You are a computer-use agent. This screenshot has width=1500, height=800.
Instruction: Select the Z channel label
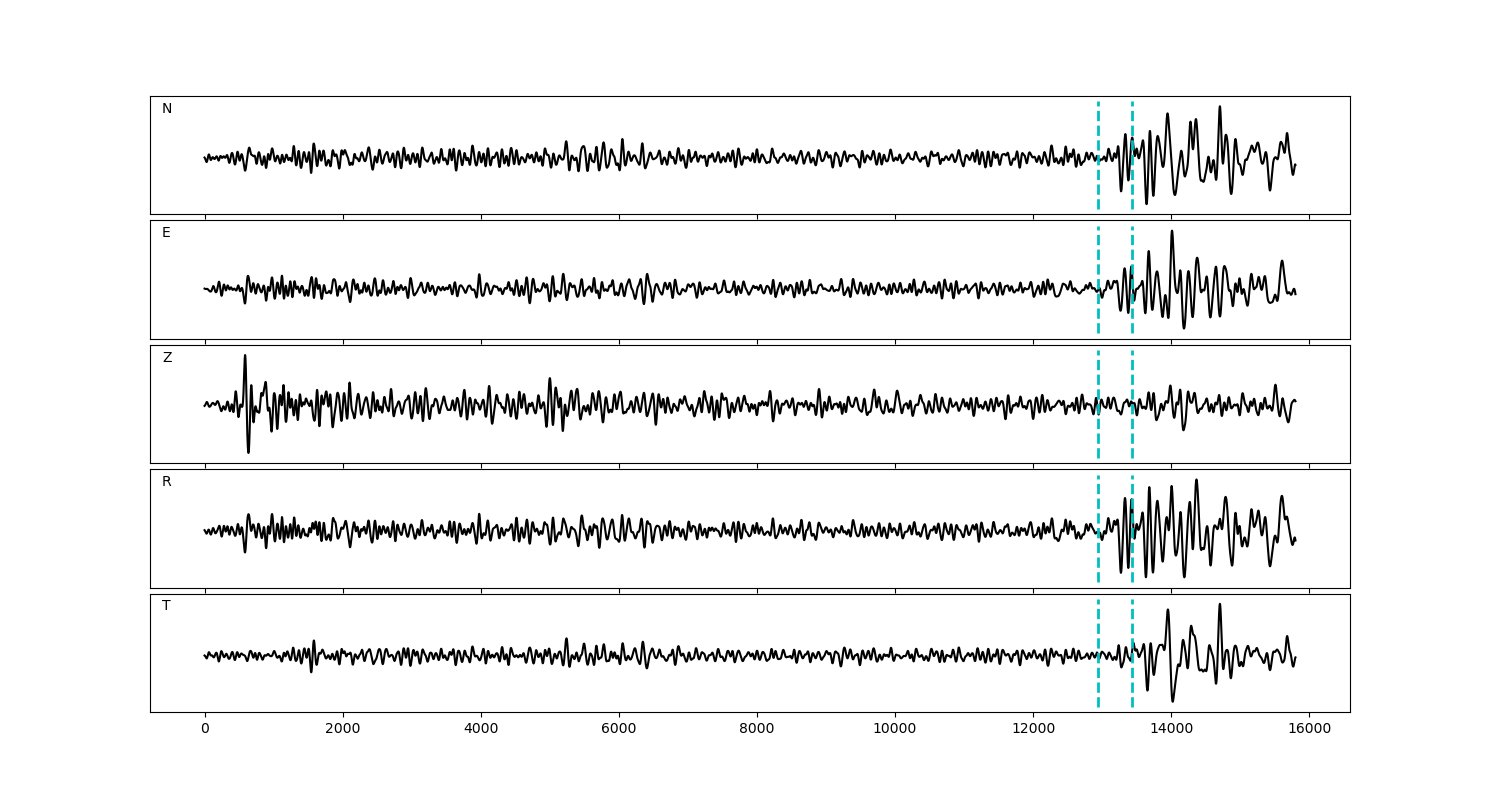pos(167,358)
